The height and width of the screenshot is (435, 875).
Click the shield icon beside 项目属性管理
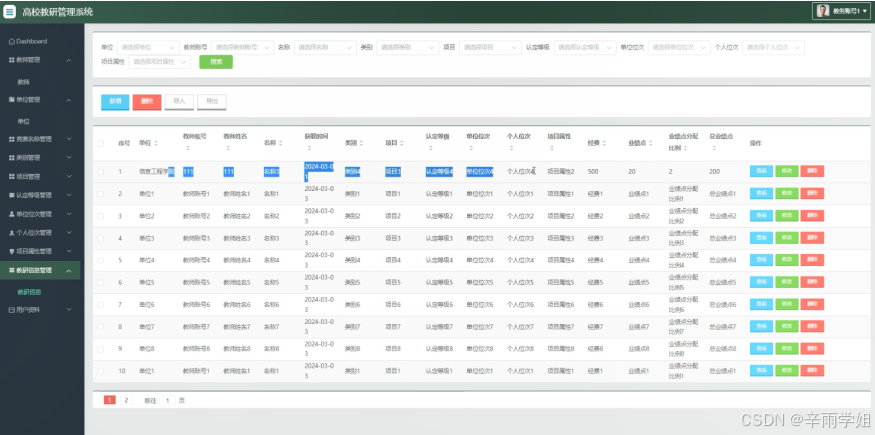coord(12,252)
